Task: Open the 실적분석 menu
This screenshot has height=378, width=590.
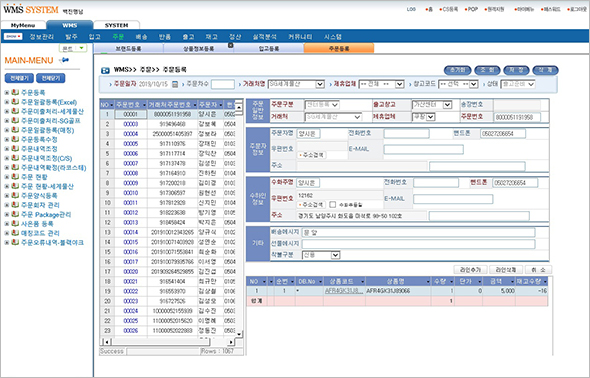Action: [265, 36]
